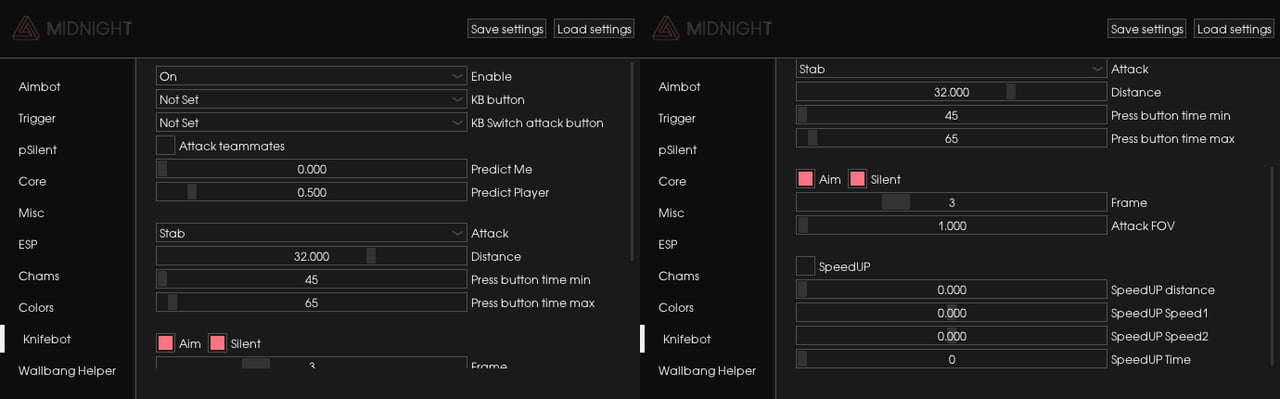The height and width of the screenshot is (399, 1280).
Task: Expand the Attack dropdown in the right window
Action: coord(951,69)
